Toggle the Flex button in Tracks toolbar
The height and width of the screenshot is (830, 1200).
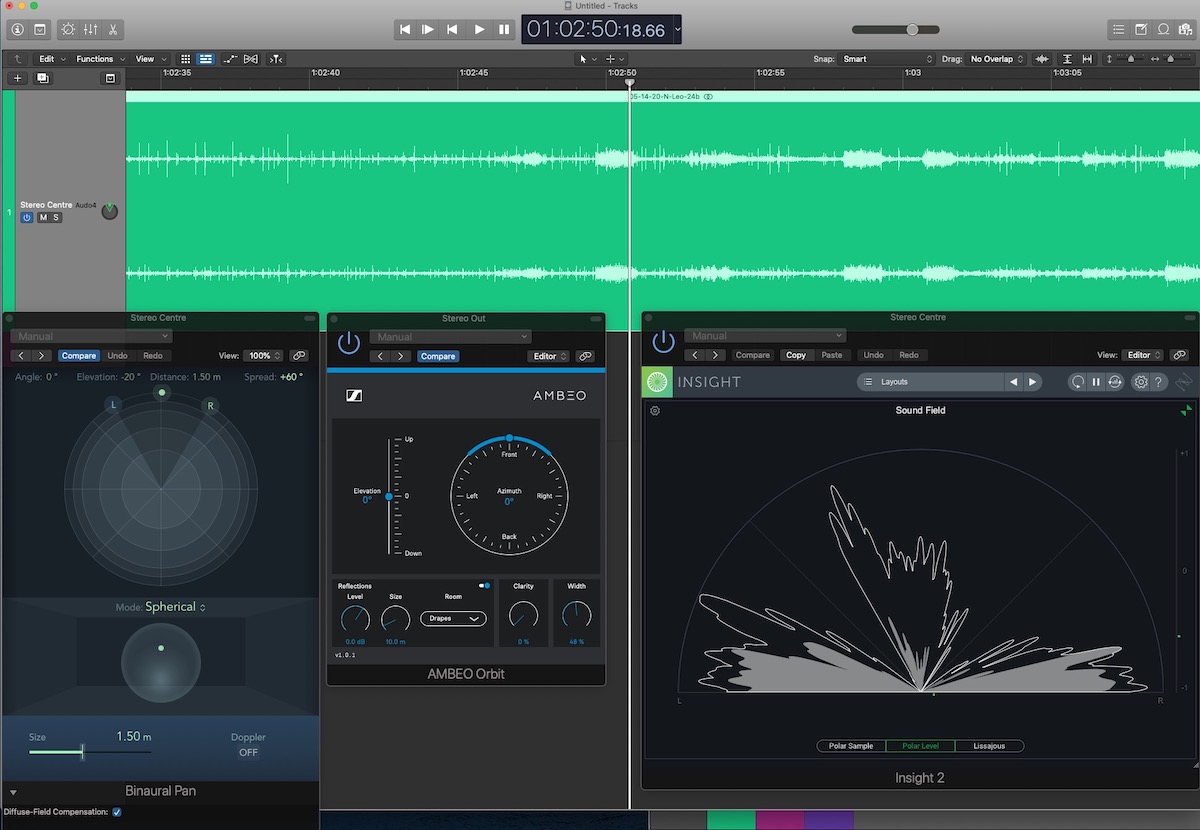[251, 59]
